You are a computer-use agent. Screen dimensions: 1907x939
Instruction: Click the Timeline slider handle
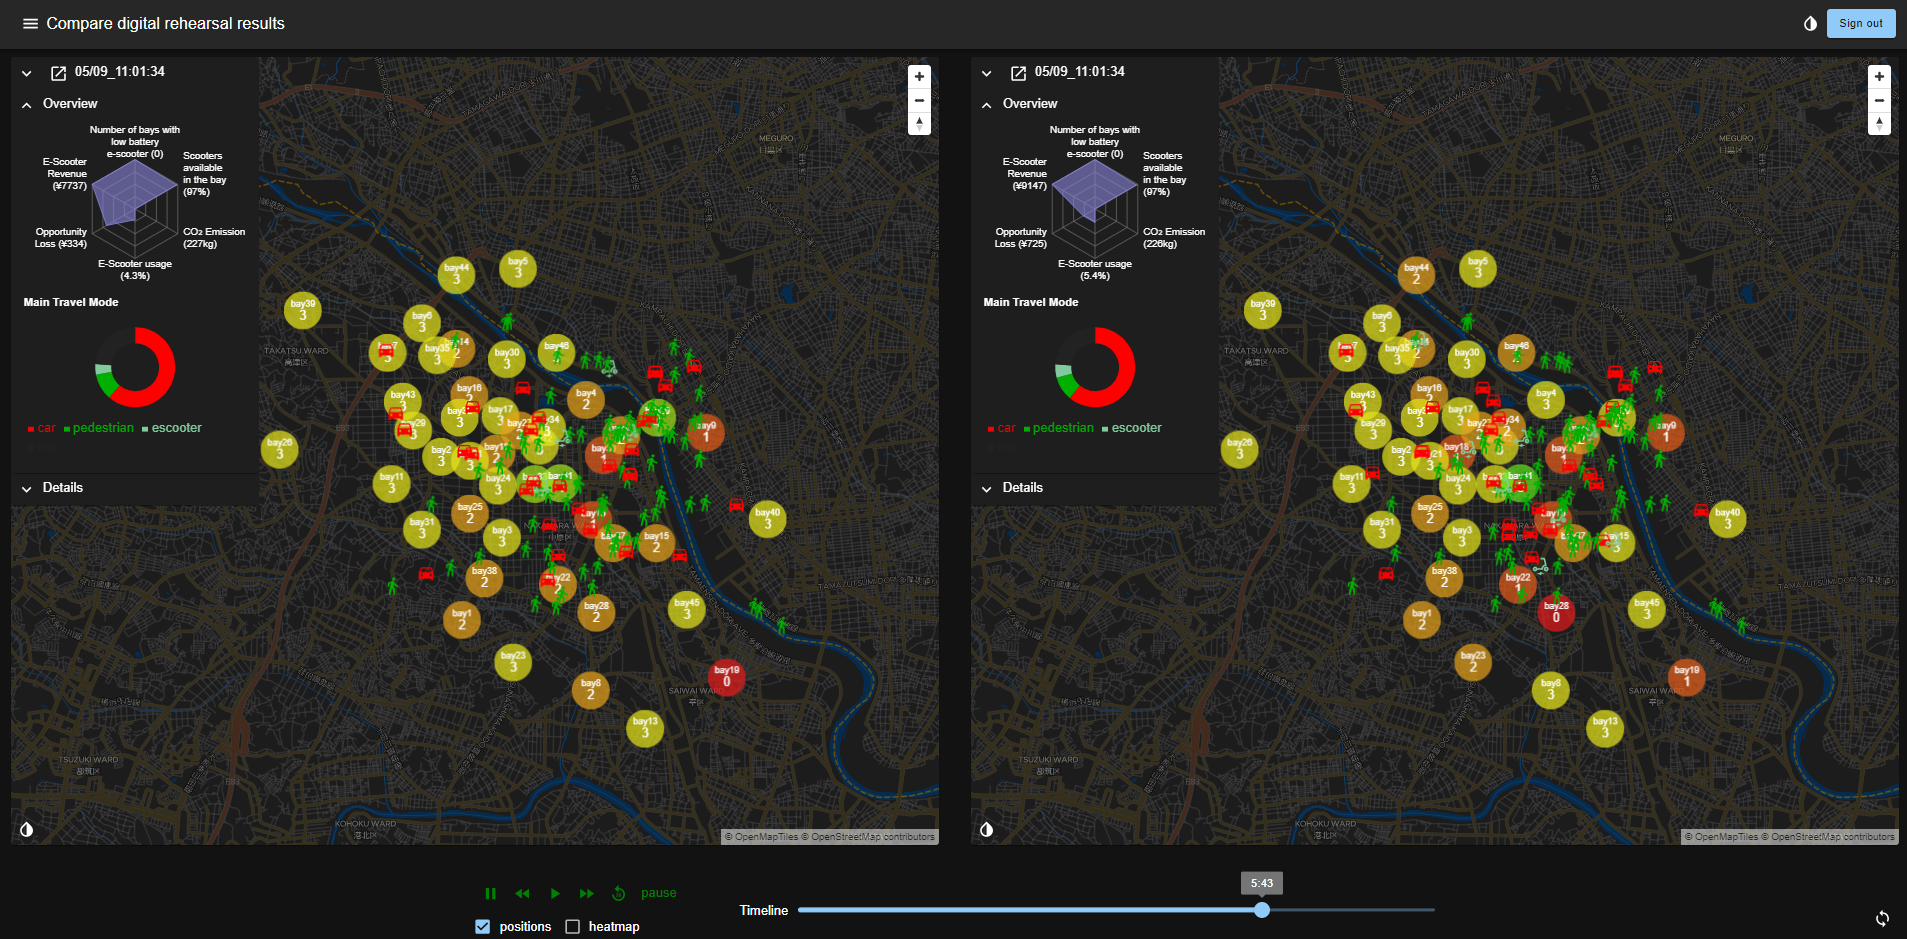pos(1262,910)
